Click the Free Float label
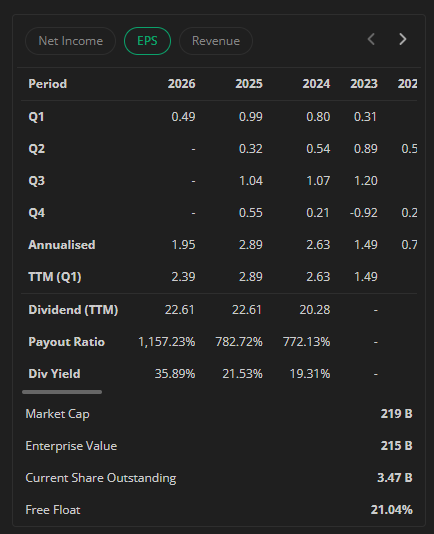Viewport: 434px width, 534px height. pos(53,510)
